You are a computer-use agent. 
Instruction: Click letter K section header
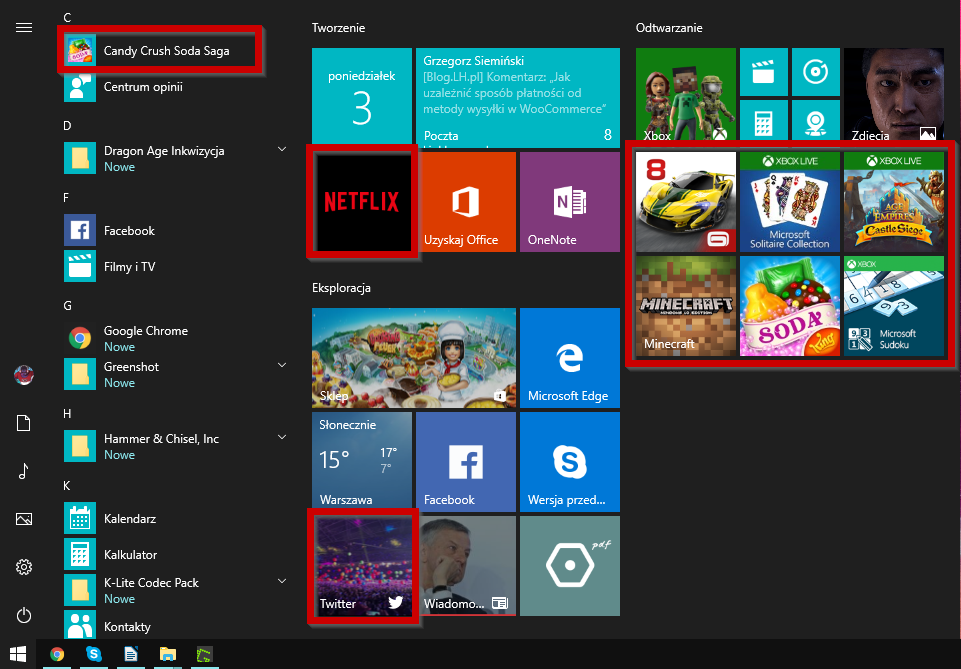[67, 486]
